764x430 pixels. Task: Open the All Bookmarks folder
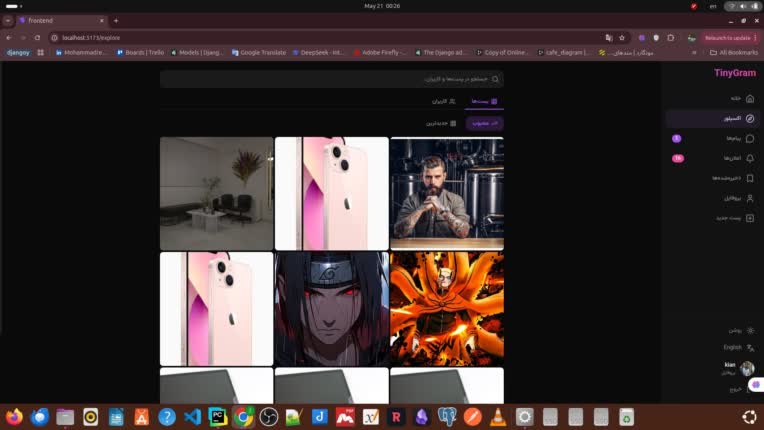(x=734, y=52)
